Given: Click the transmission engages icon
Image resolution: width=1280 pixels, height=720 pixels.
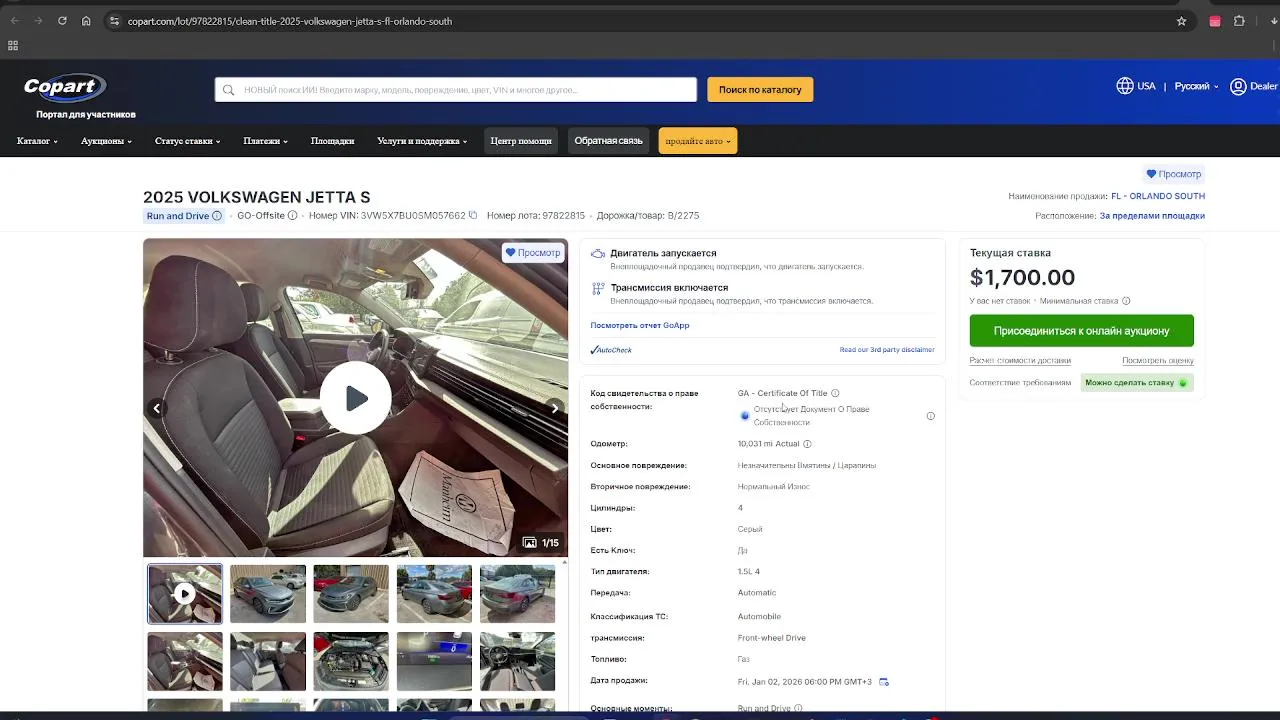Looking at the screenshot, I should (598, 288).
